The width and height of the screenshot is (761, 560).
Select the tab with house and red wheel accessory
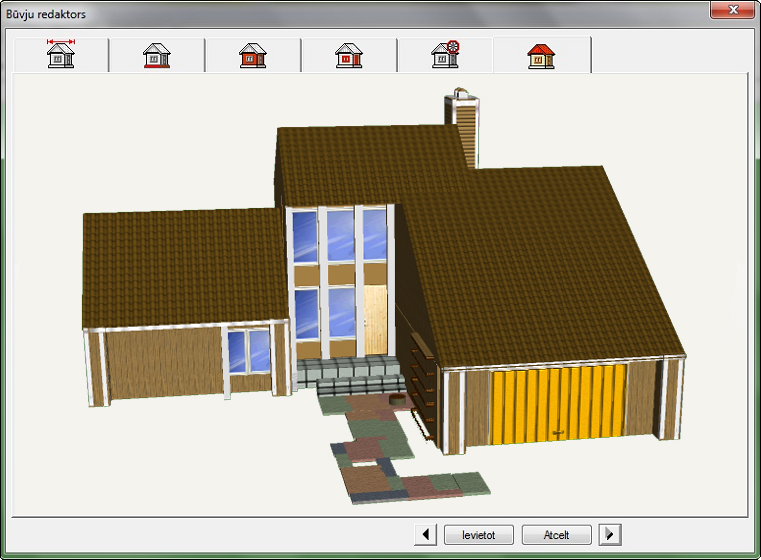point(445,54)
